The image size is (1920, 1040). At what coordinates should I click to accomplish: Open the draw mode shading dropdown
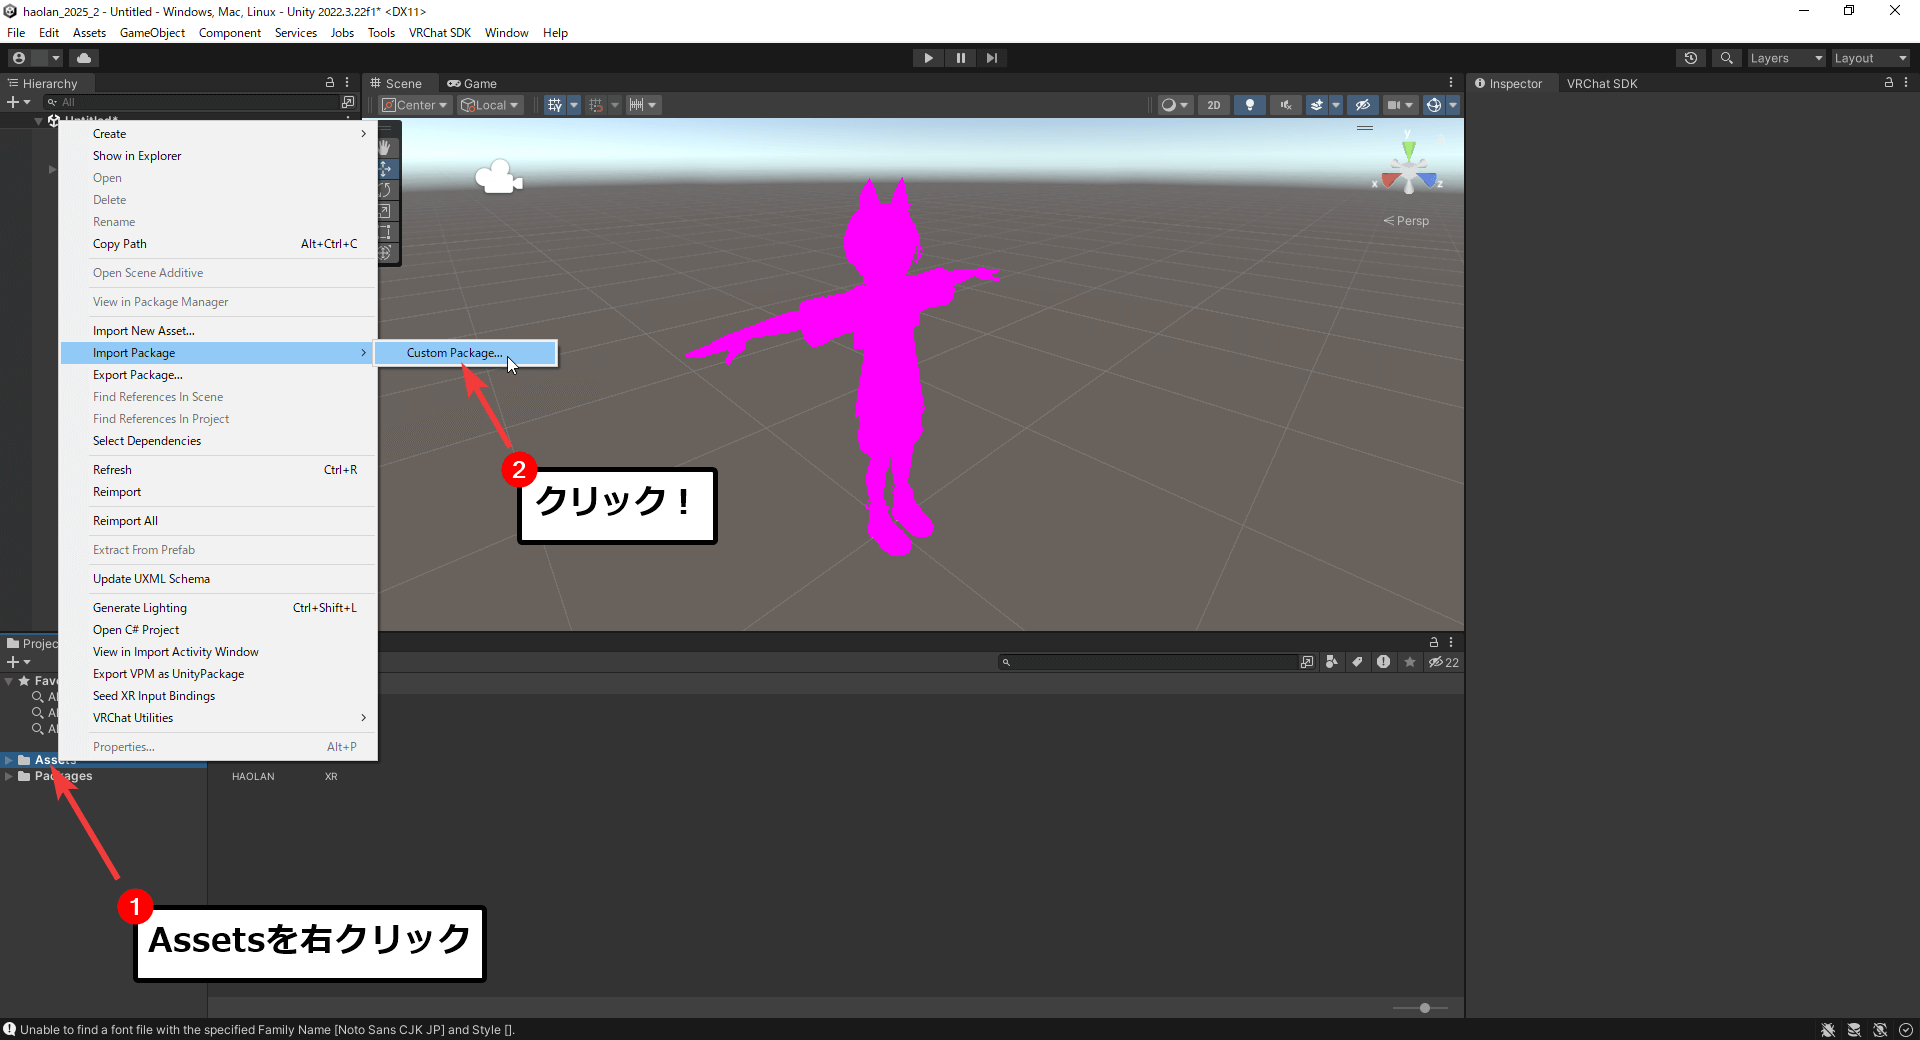click(1174, 105)
